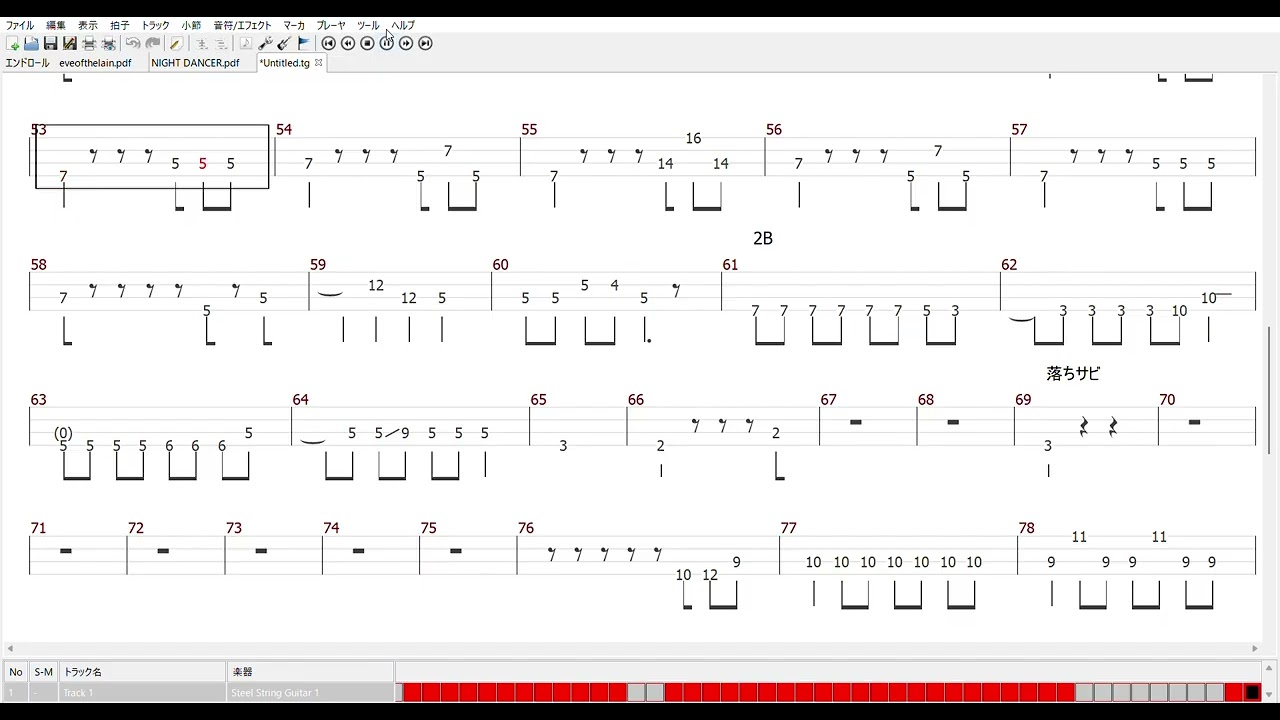Select the red fret 5 note in measure 53

pyautogui.click(x=203, y=164)
